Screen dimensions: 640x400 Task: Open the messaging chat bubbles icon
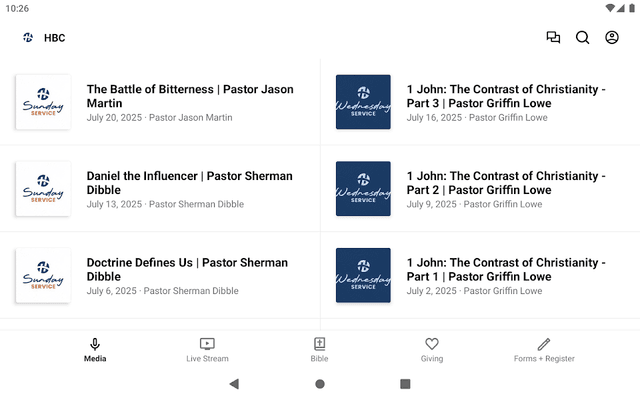tap(553, 38)
